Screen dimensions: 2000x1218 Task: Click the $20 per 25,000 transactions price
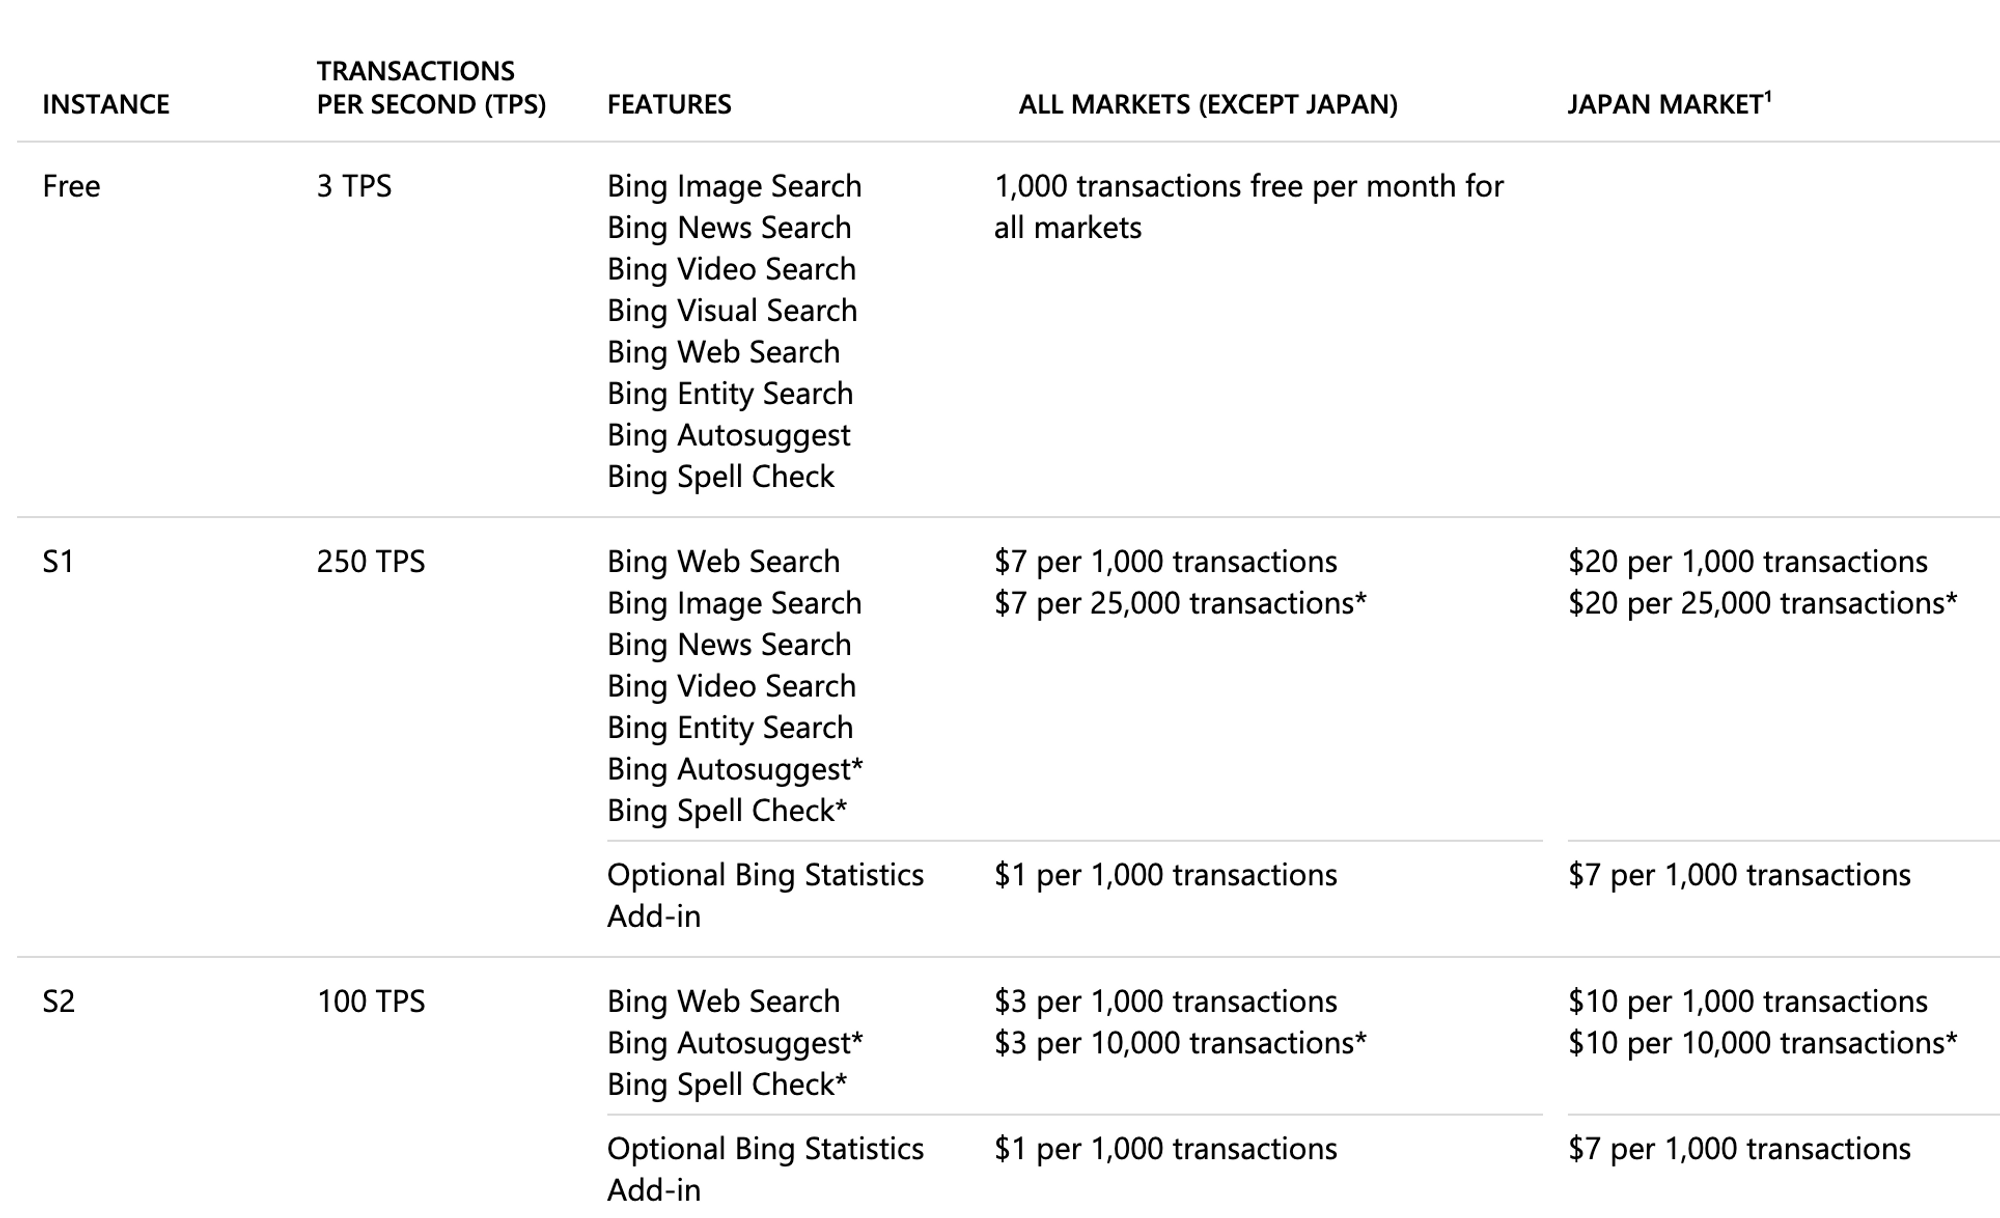click(1762, 603)
